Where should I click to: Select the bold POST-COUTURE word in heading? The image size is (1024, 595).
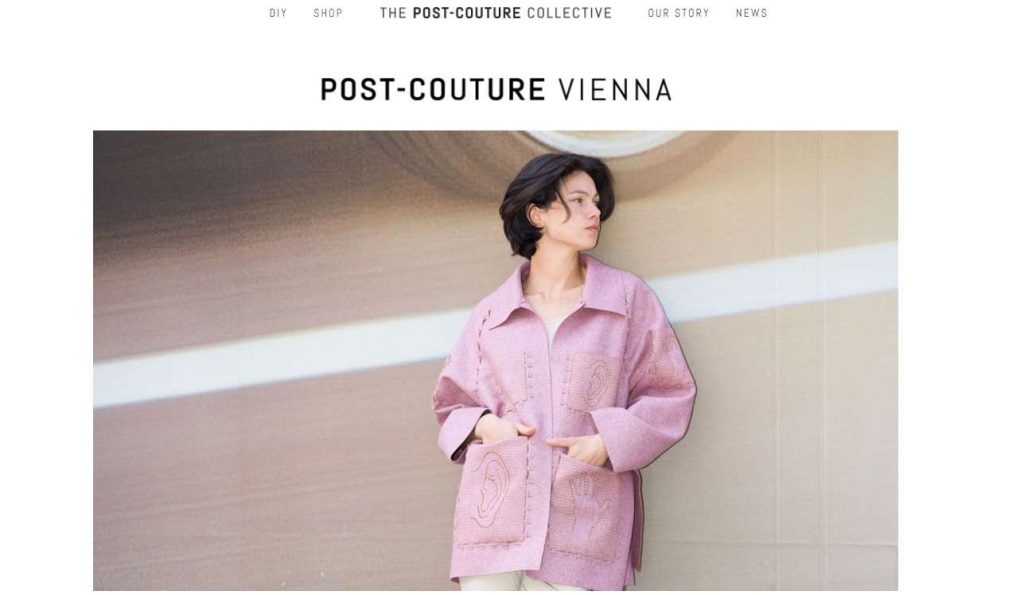(433, 89)
